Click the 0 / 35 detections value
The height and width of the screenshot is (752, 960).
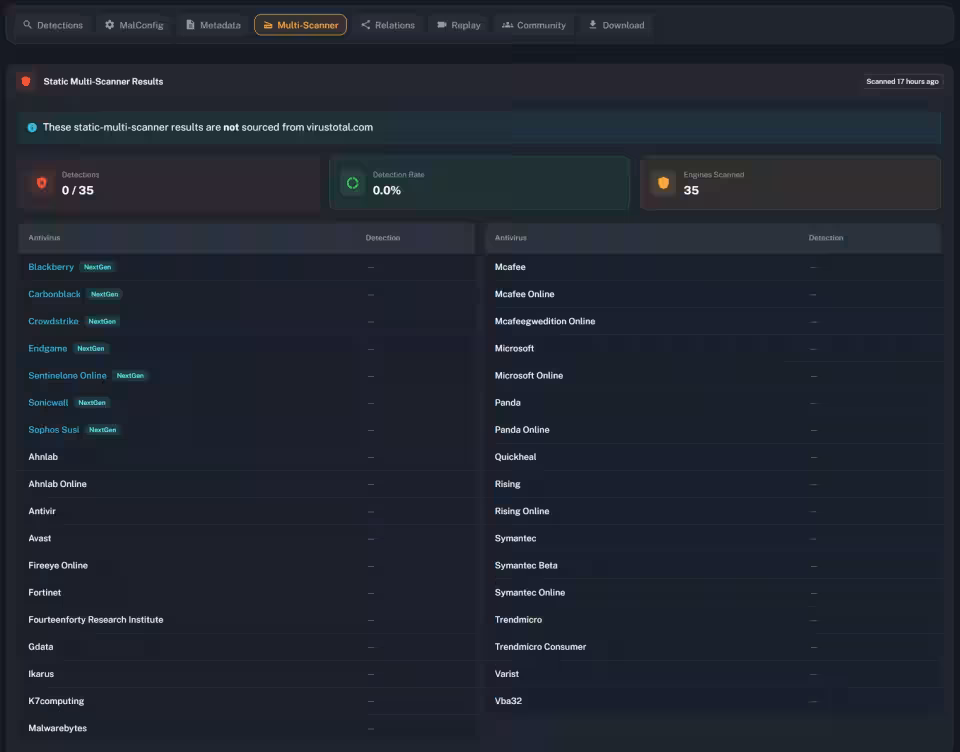coord(78,190)
